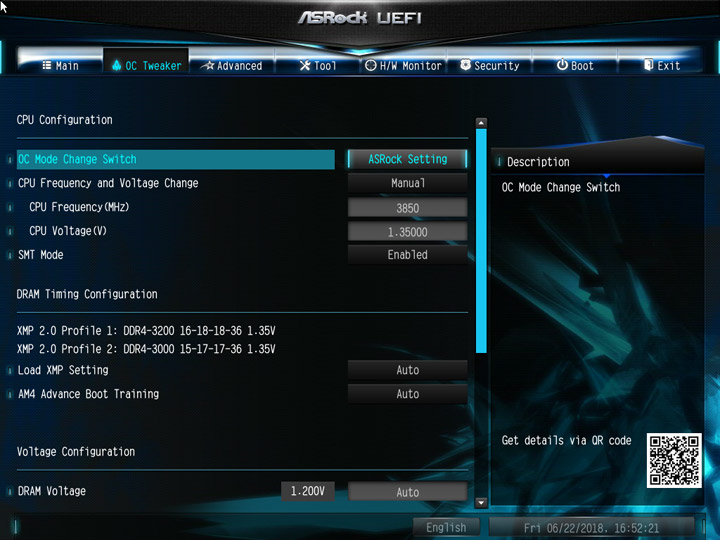Click the OC Mode Change Switch description text
The height and width of the screenshot is (540, 720).
tap(561, 187)
